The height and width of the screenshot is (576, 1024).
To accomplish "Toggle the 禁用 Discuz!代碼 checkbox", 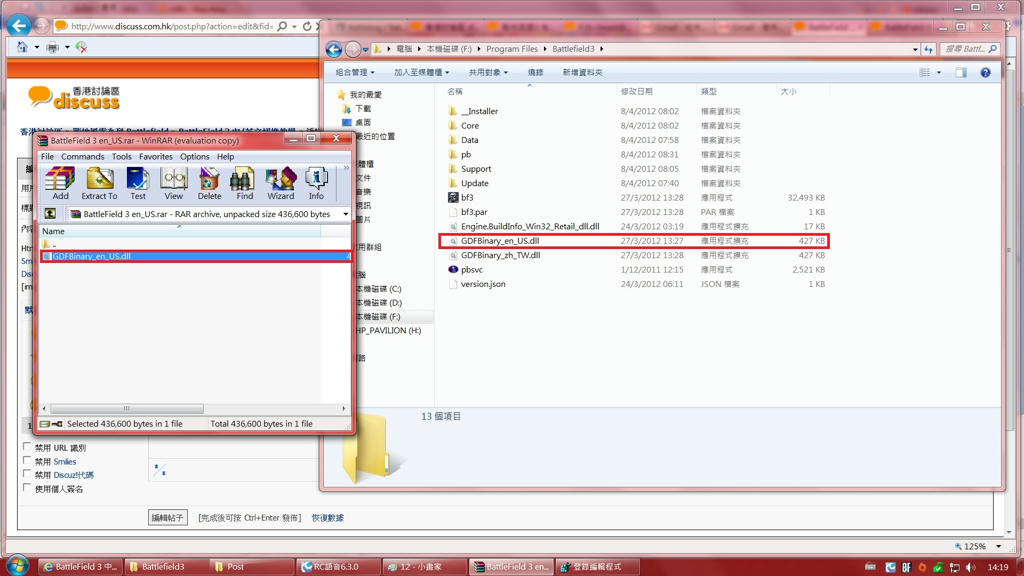I will 27,474.
